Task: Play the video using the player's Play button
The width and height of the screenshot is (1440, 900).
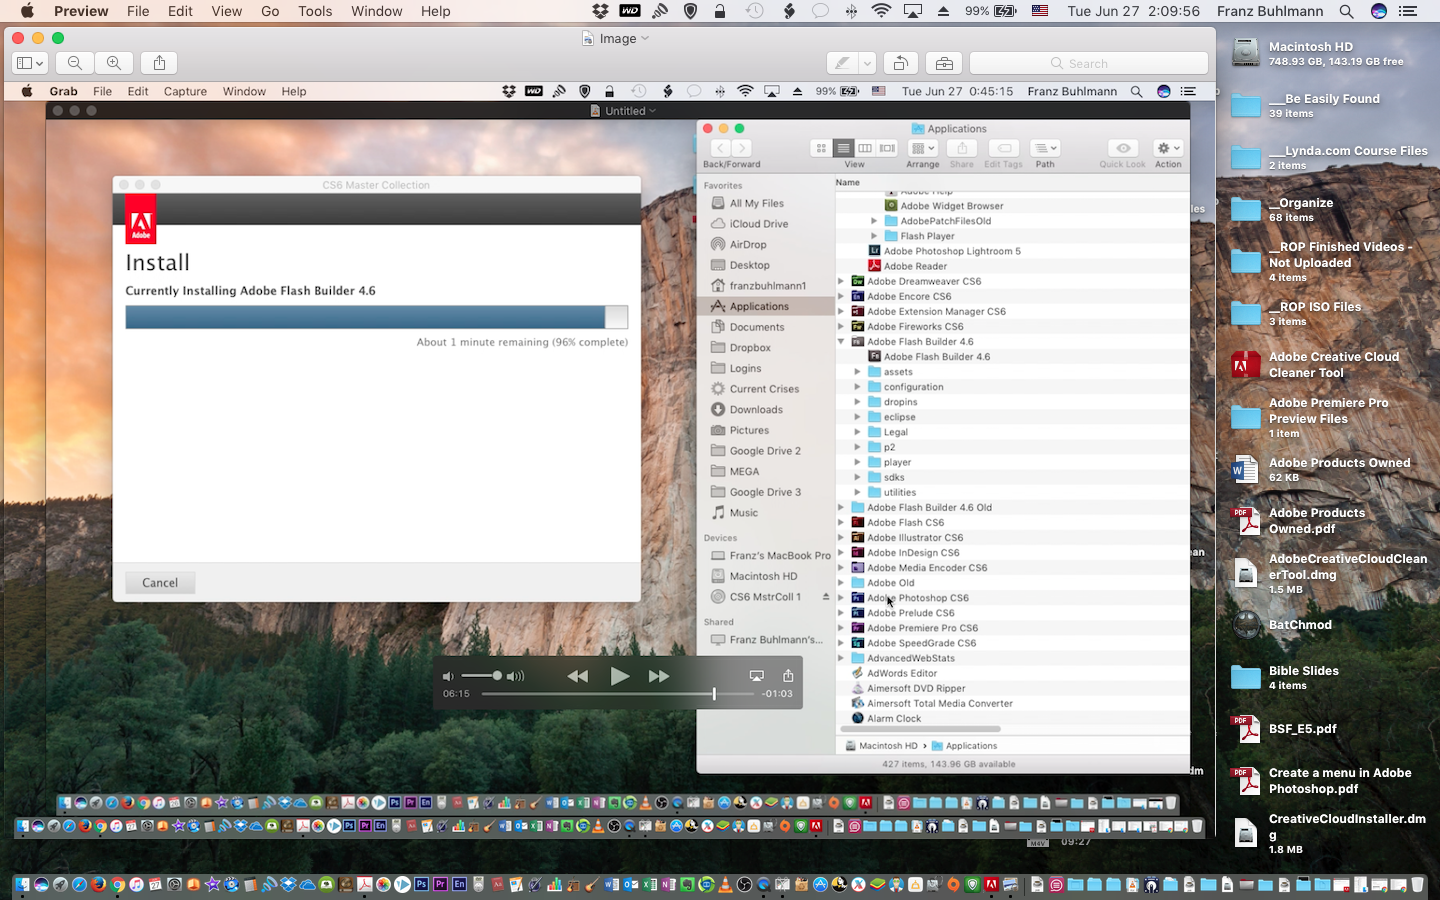Action: [619, 676]
